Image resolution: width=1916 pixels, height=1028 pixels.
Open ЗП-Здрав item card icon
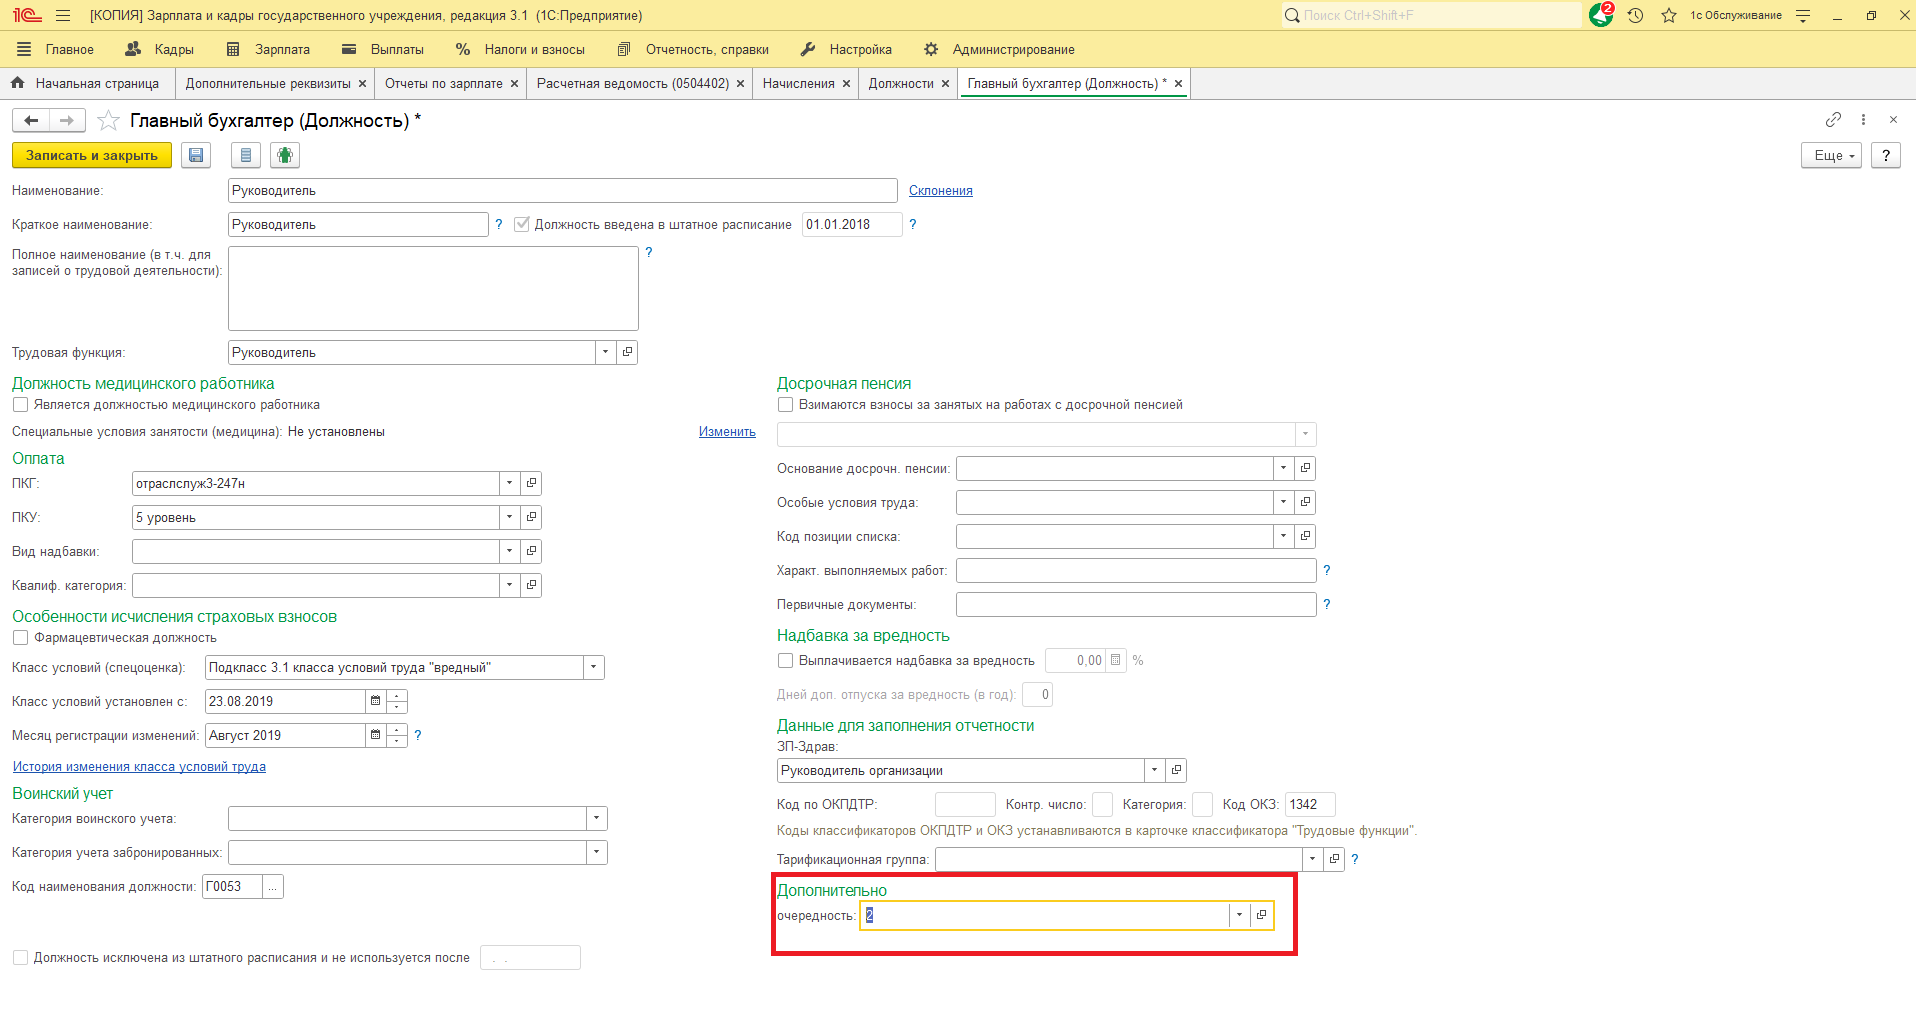(1176, 770)
